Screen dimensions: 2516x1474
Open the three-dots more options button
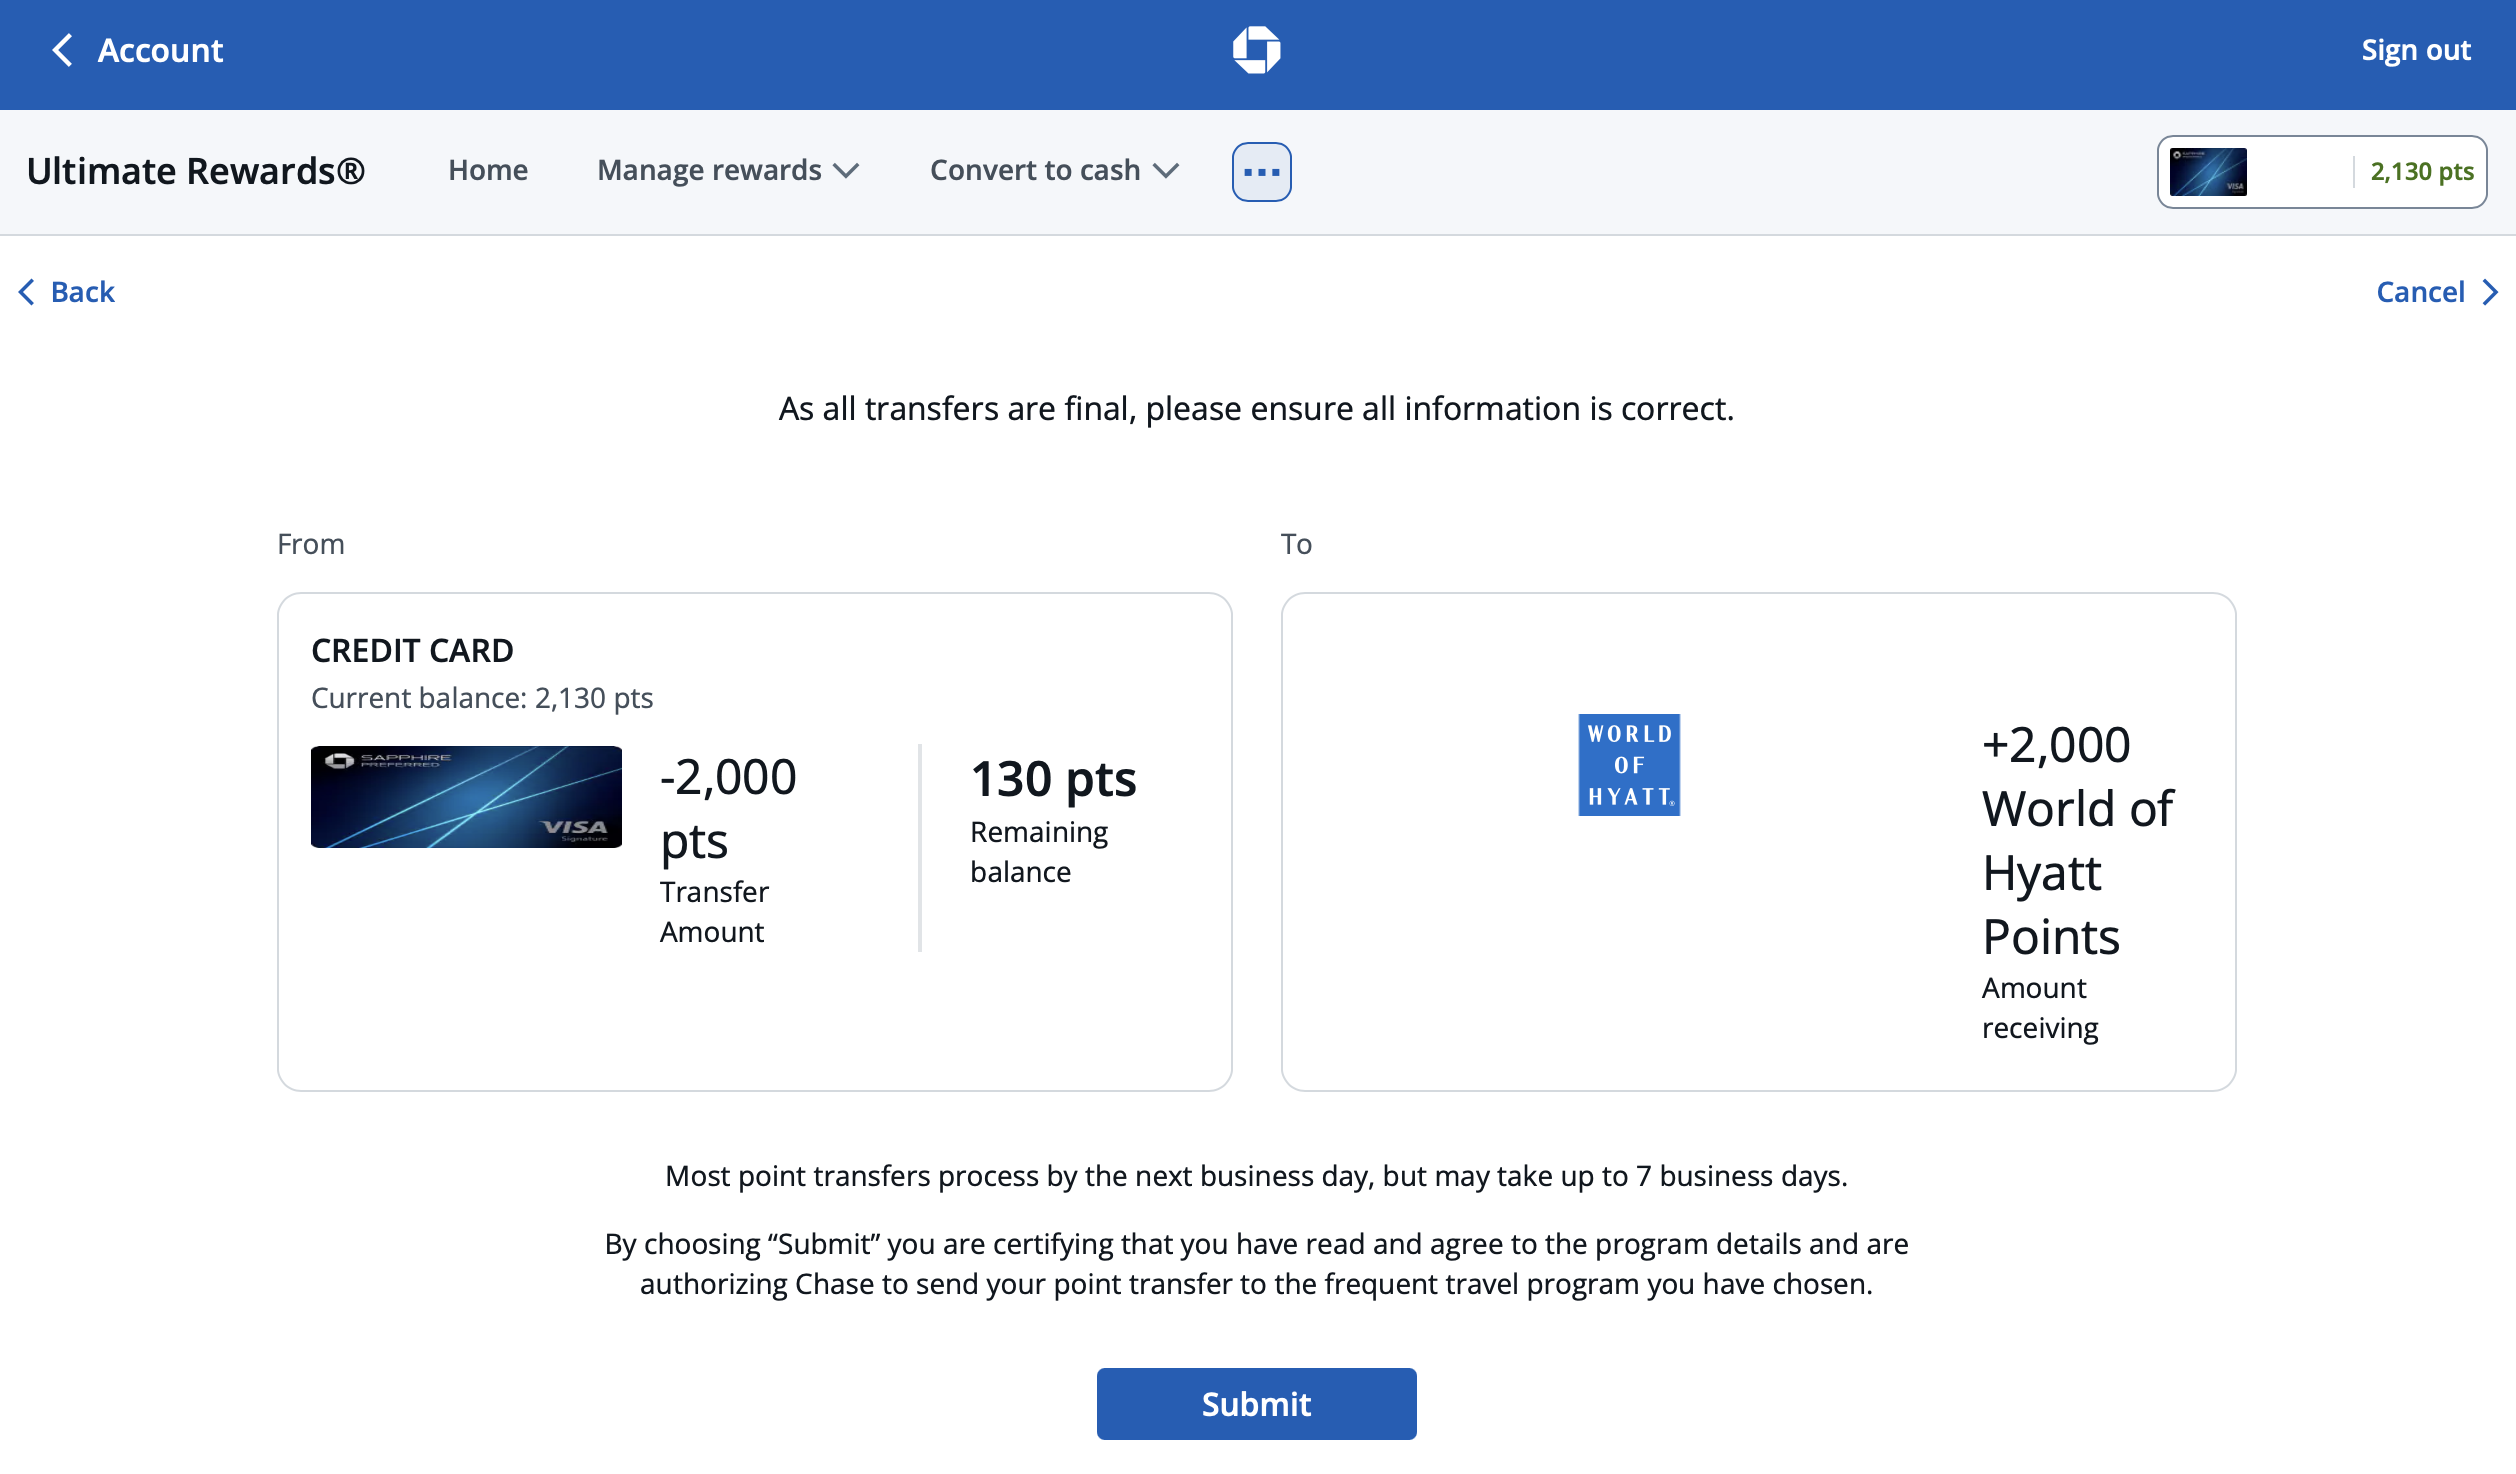pyautogui.click(x=1261, y=172)
